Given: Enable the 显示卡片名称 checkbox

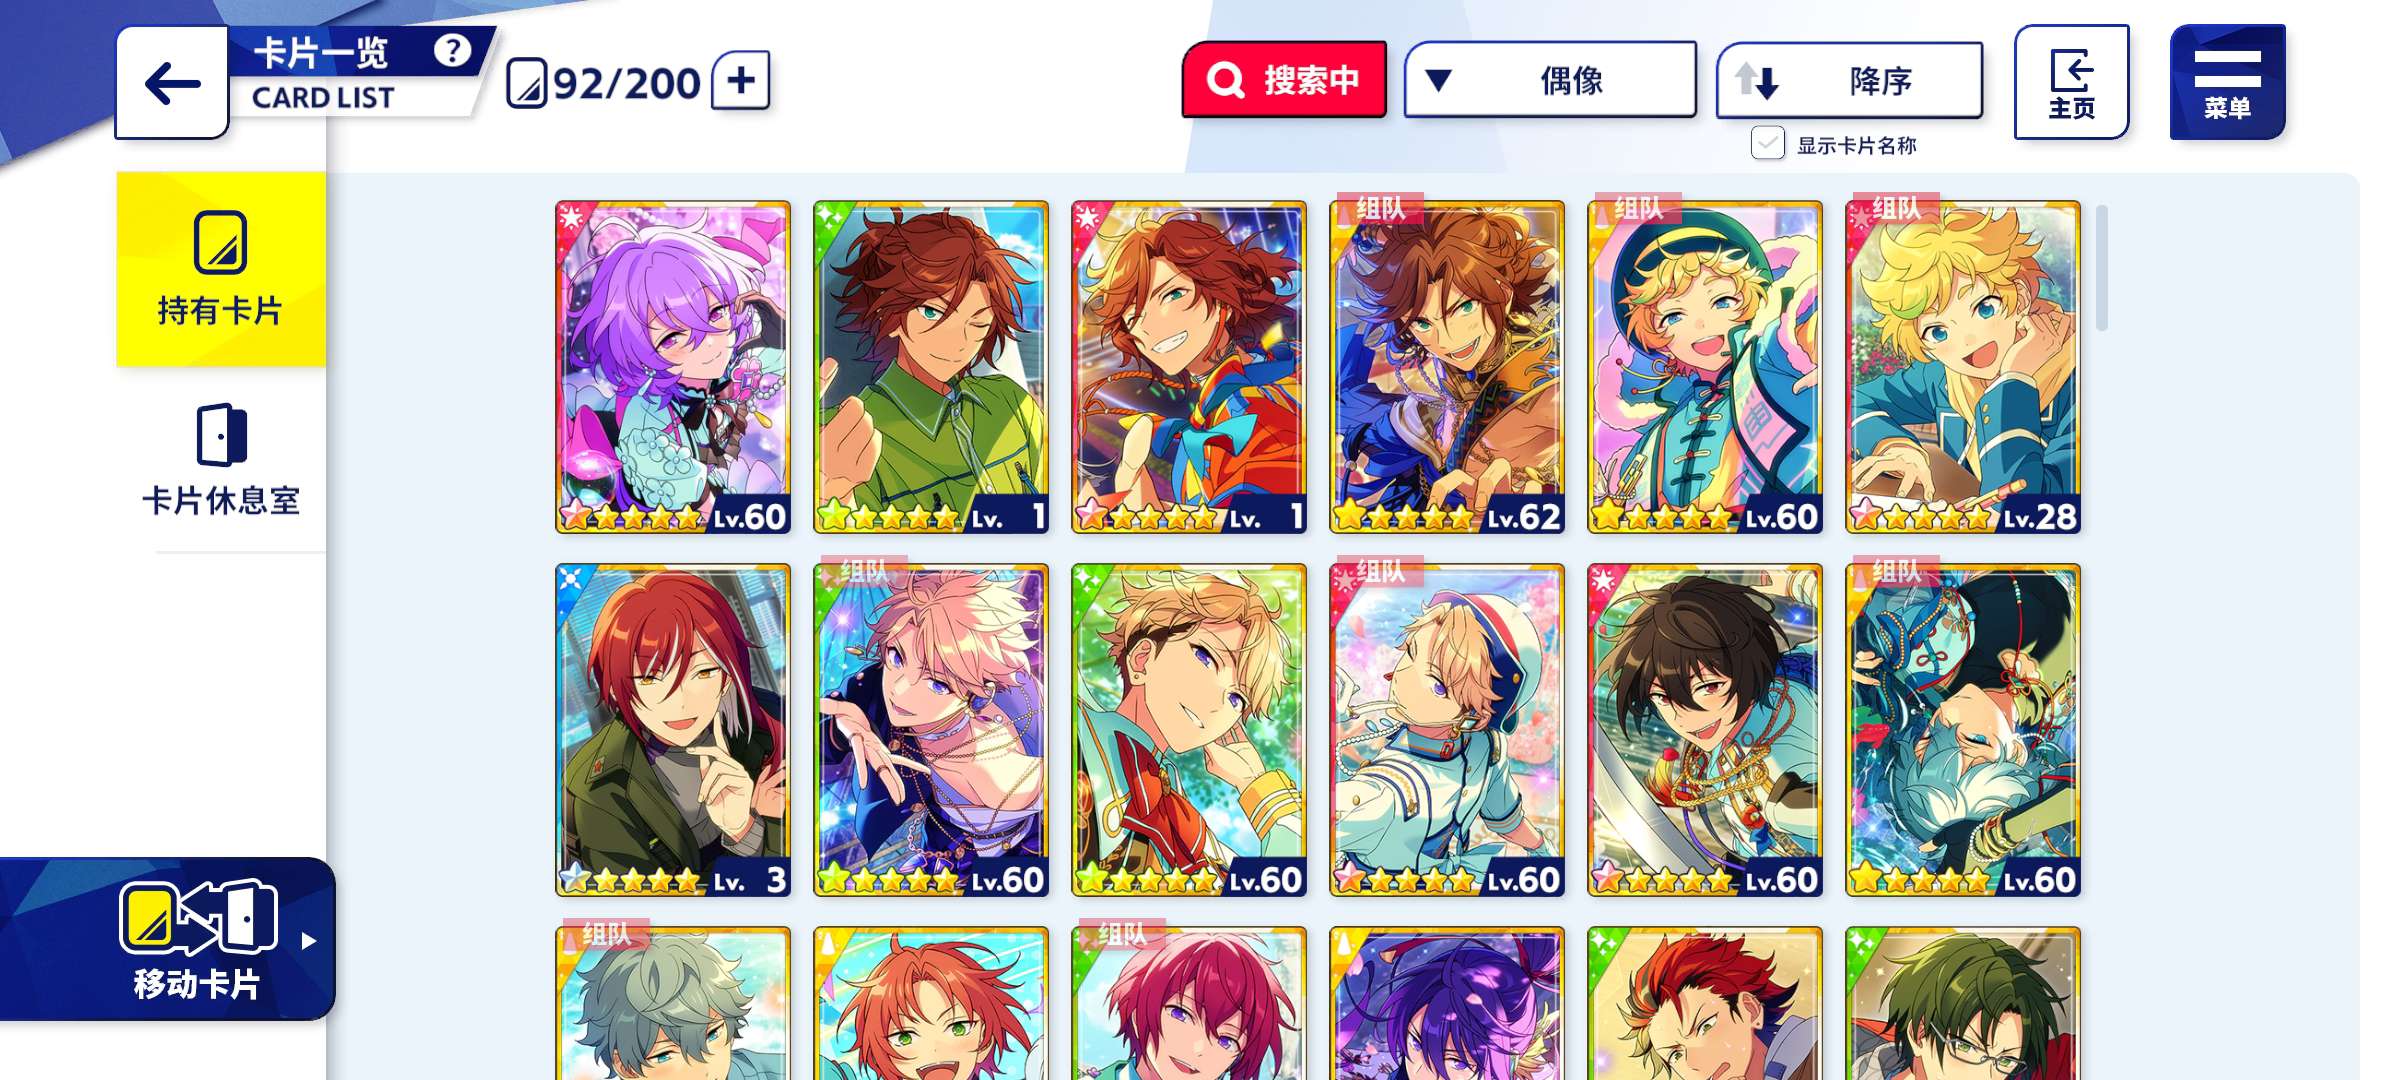Looking at the screenshot, I should tap(1767, 144).
